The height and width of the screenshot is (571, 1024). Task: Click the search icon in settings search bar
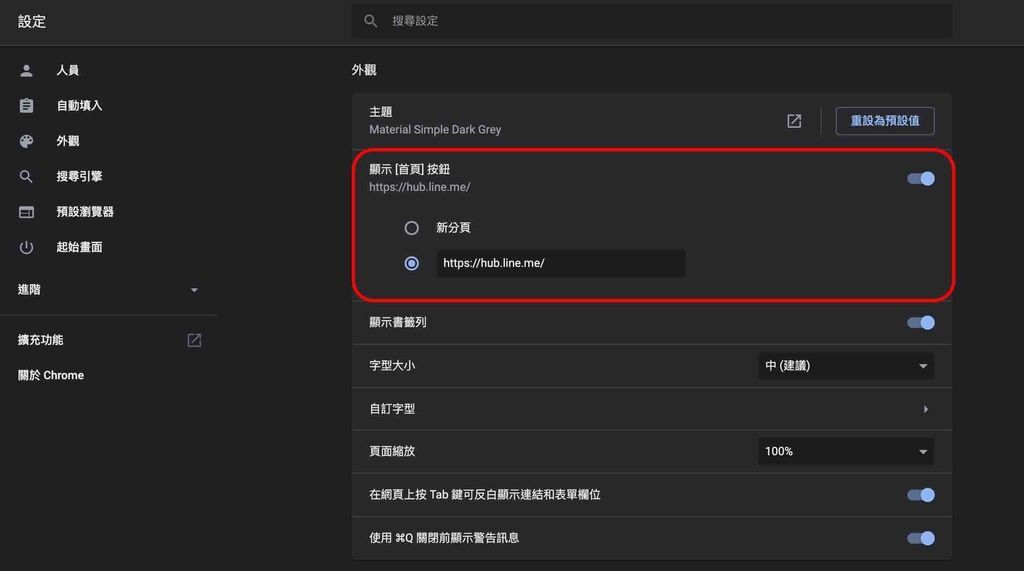370,21
